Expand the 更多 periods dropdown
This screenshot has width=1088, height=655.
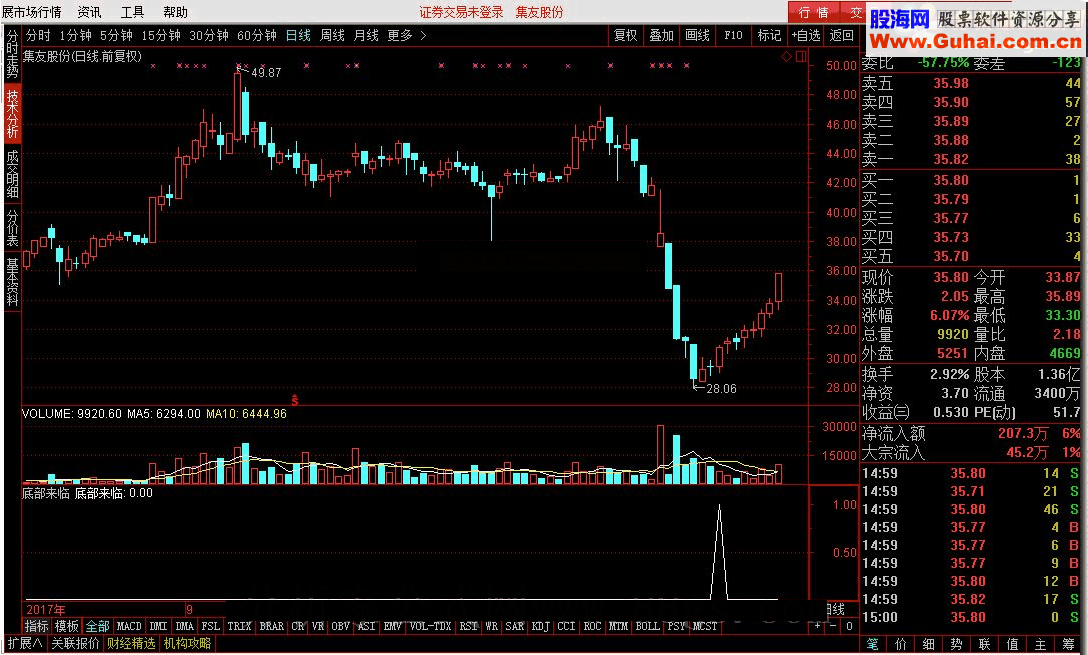point(406,35)
